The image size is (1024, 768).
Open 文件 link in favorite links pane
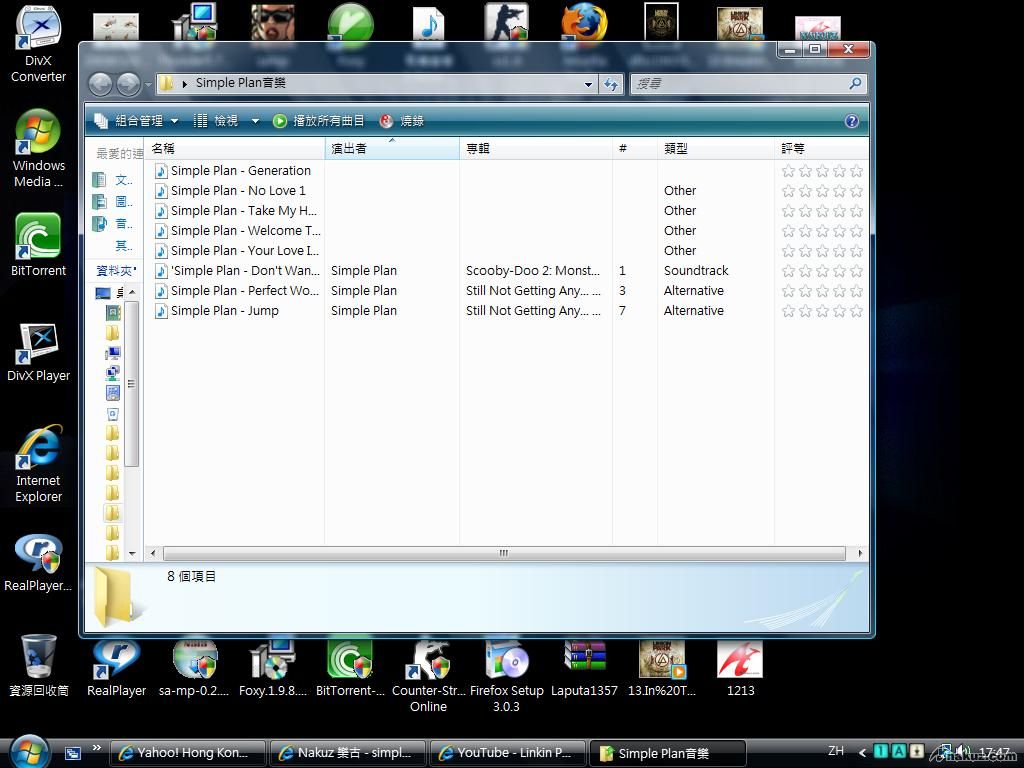pos(113,180)
